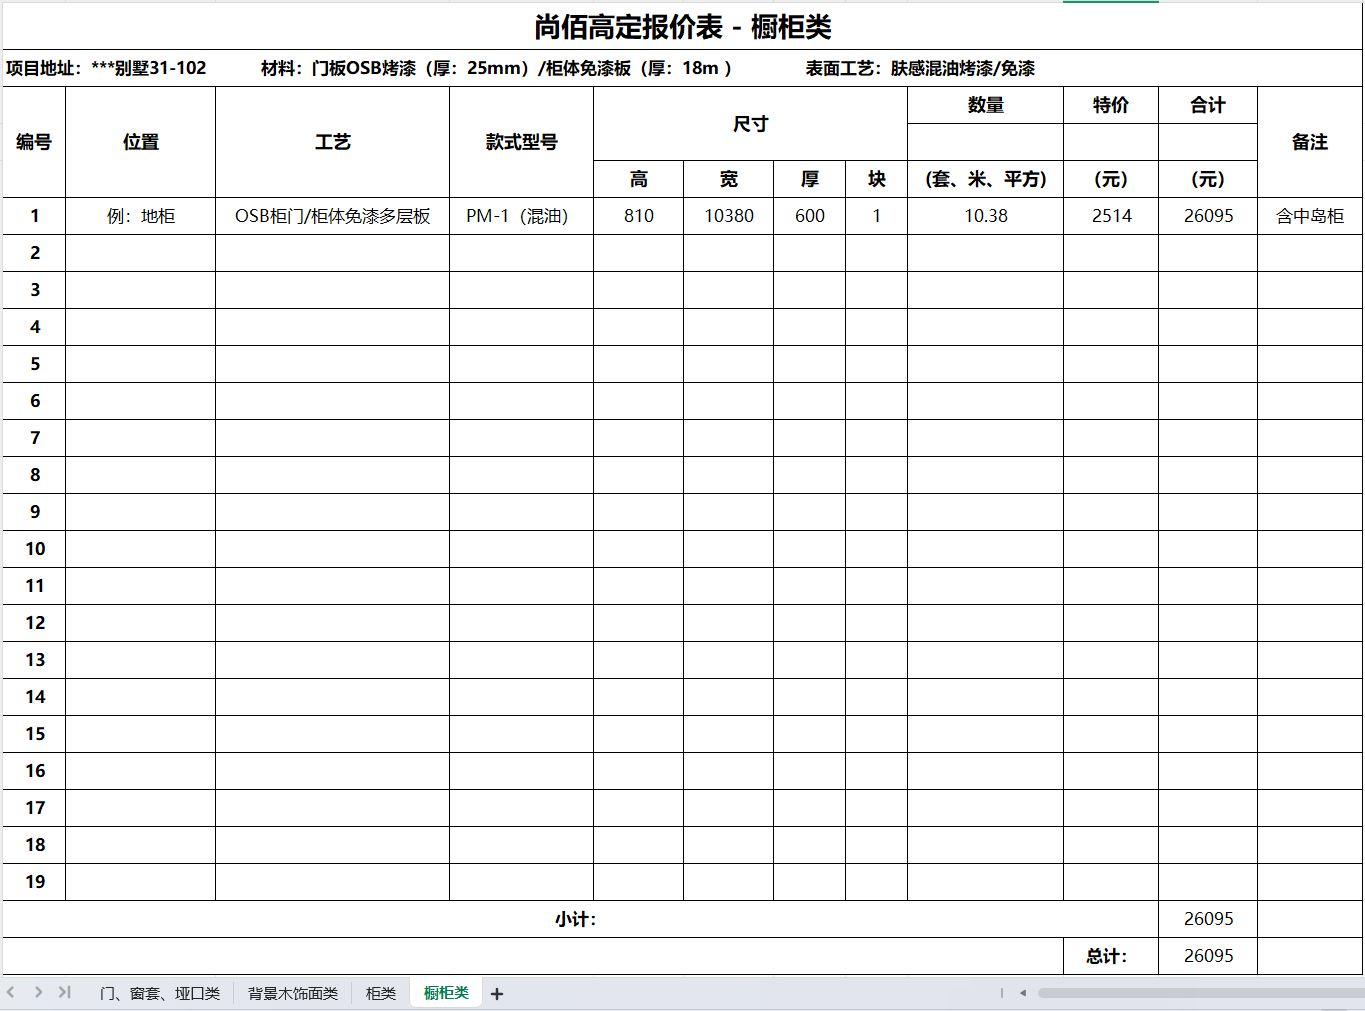Viewport: 1365px width, 1011px height.
Task: Click the 特价 value cell showing 2514
Action: [1111, 216]
